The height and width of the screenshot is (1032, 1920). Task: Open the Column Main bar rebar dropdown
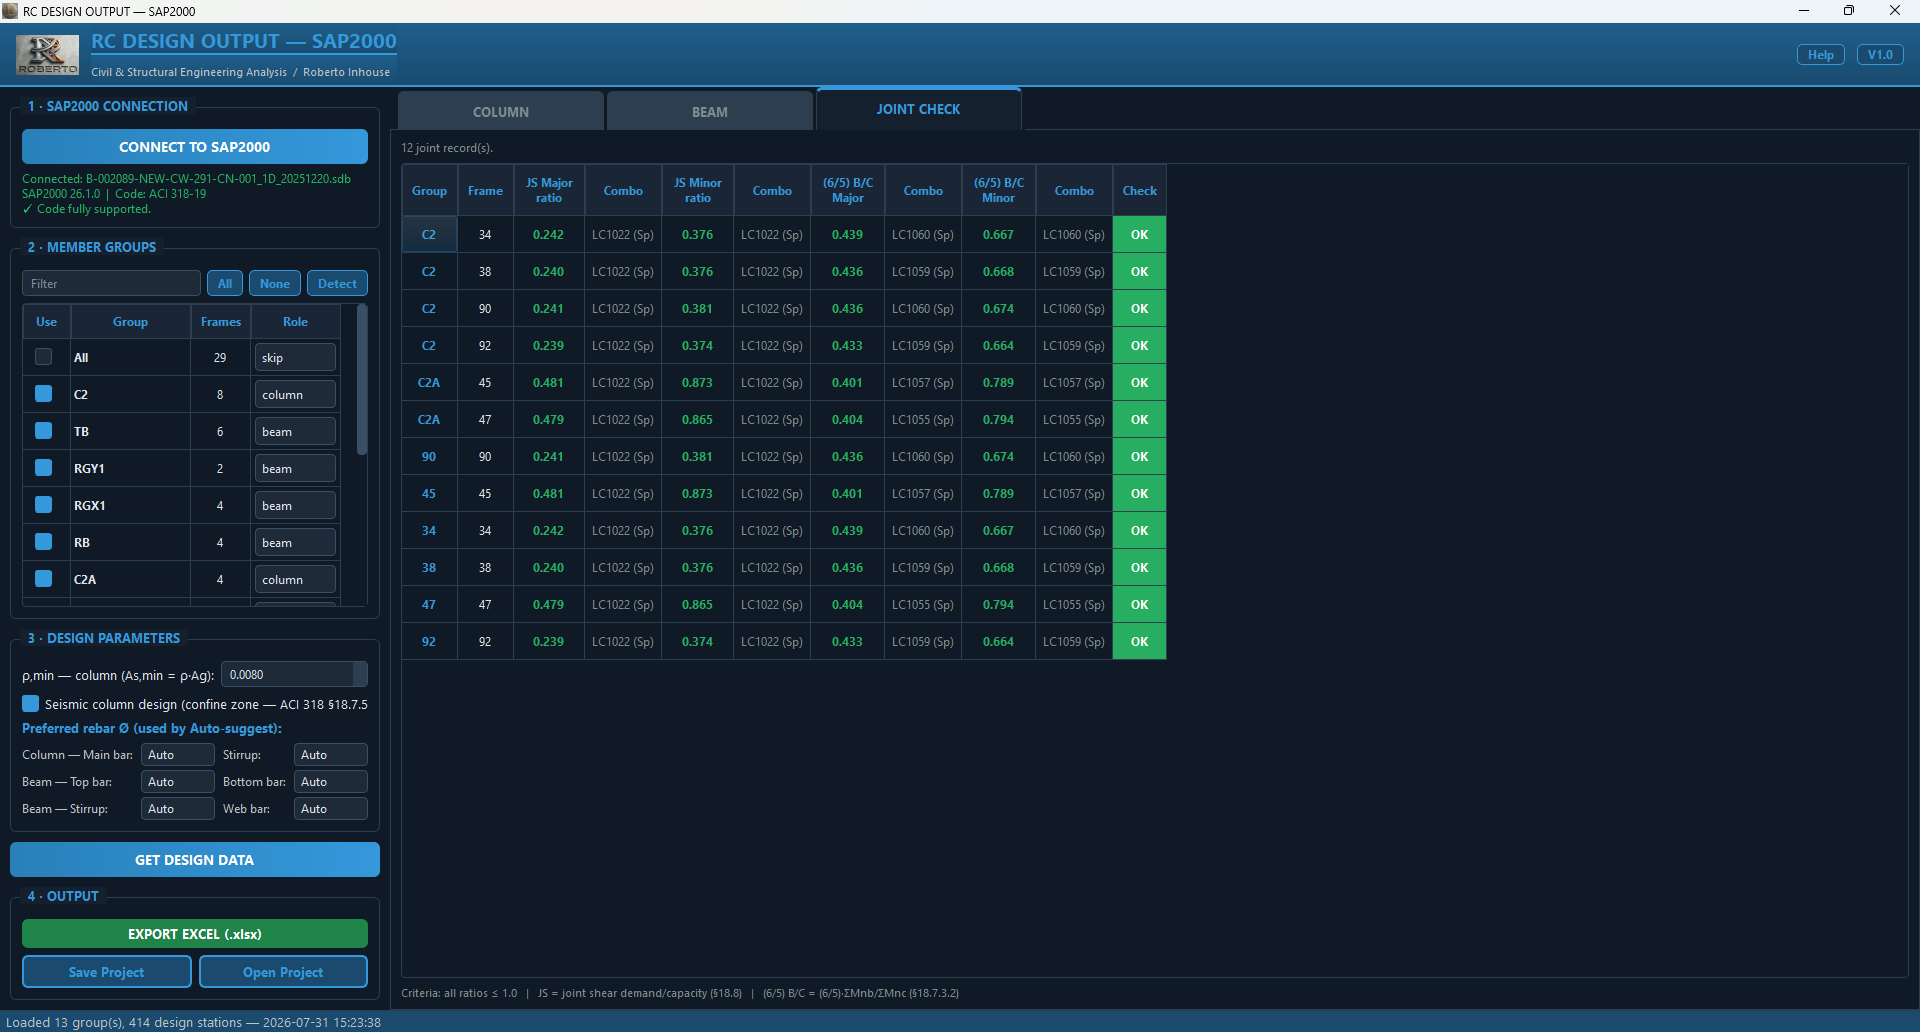tap(178, 755)
